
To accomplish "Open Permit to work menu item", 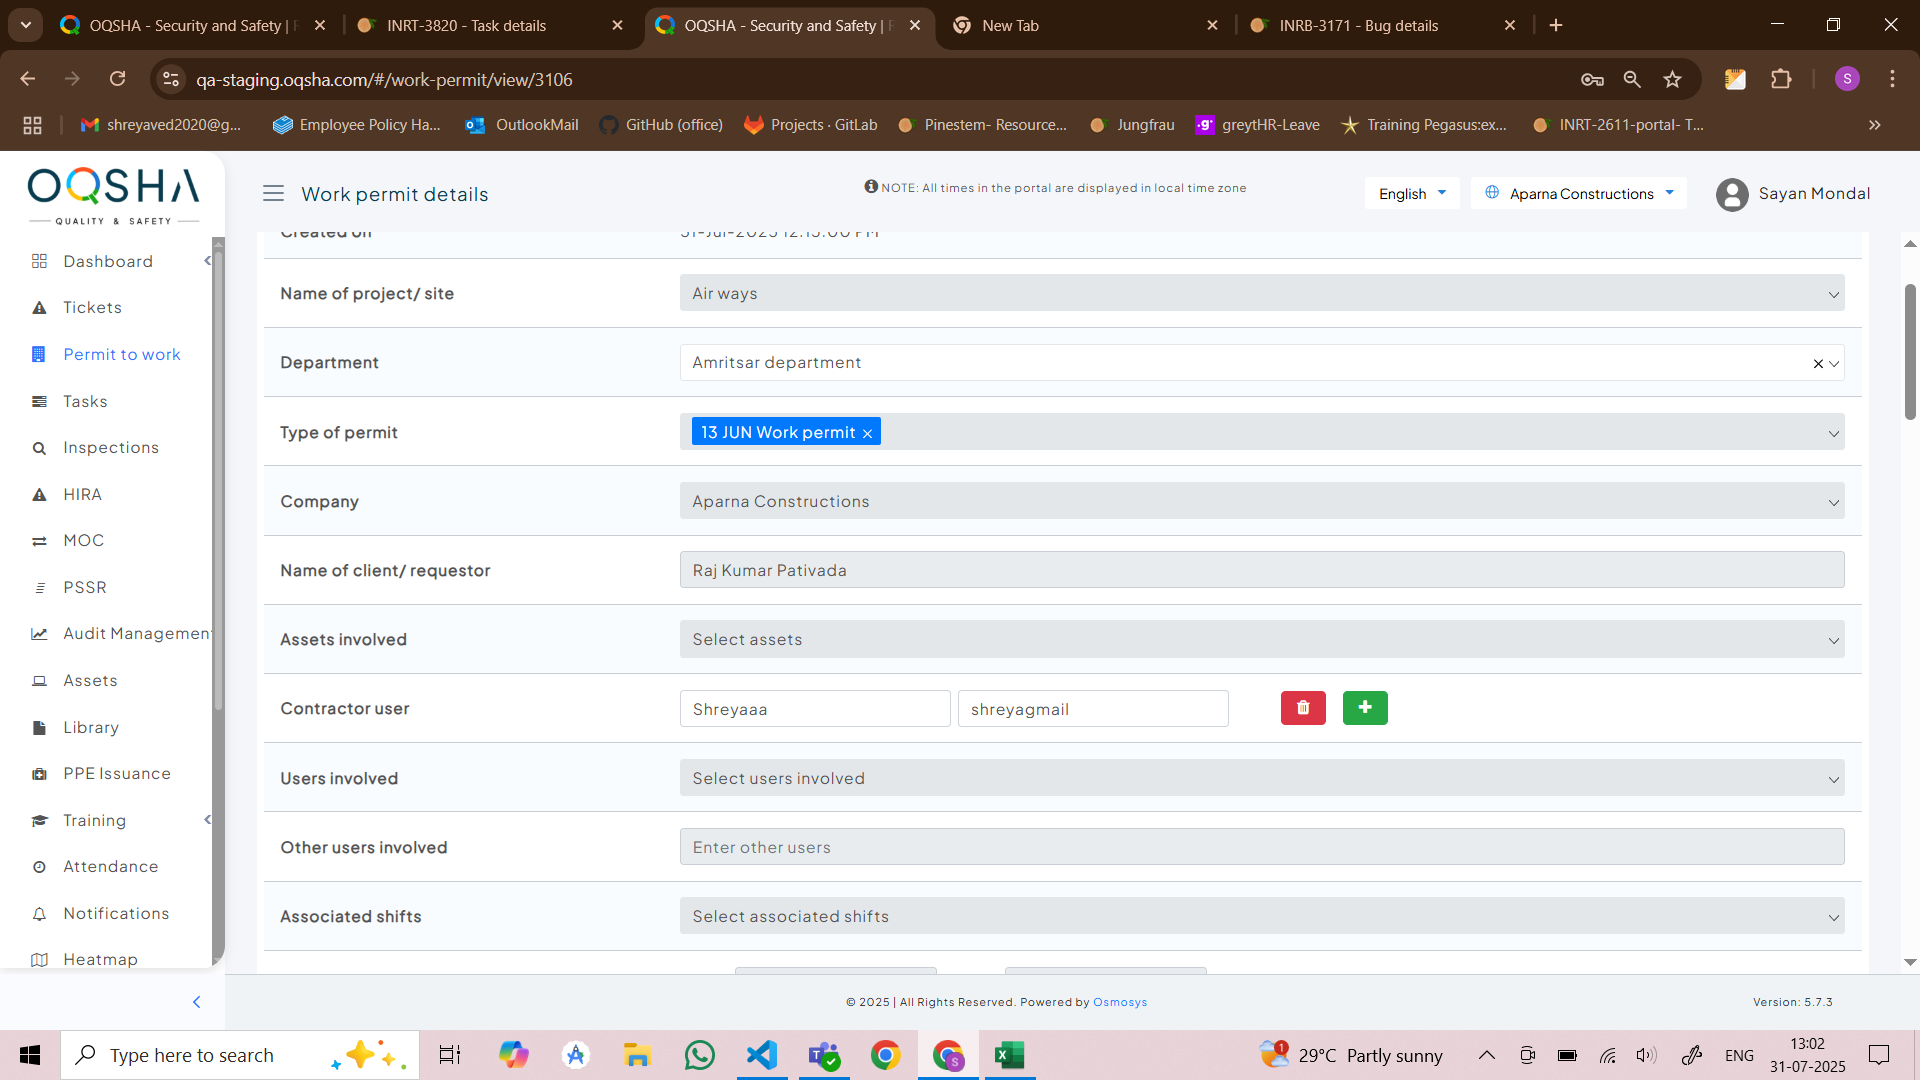I will (x=121, y=355).
